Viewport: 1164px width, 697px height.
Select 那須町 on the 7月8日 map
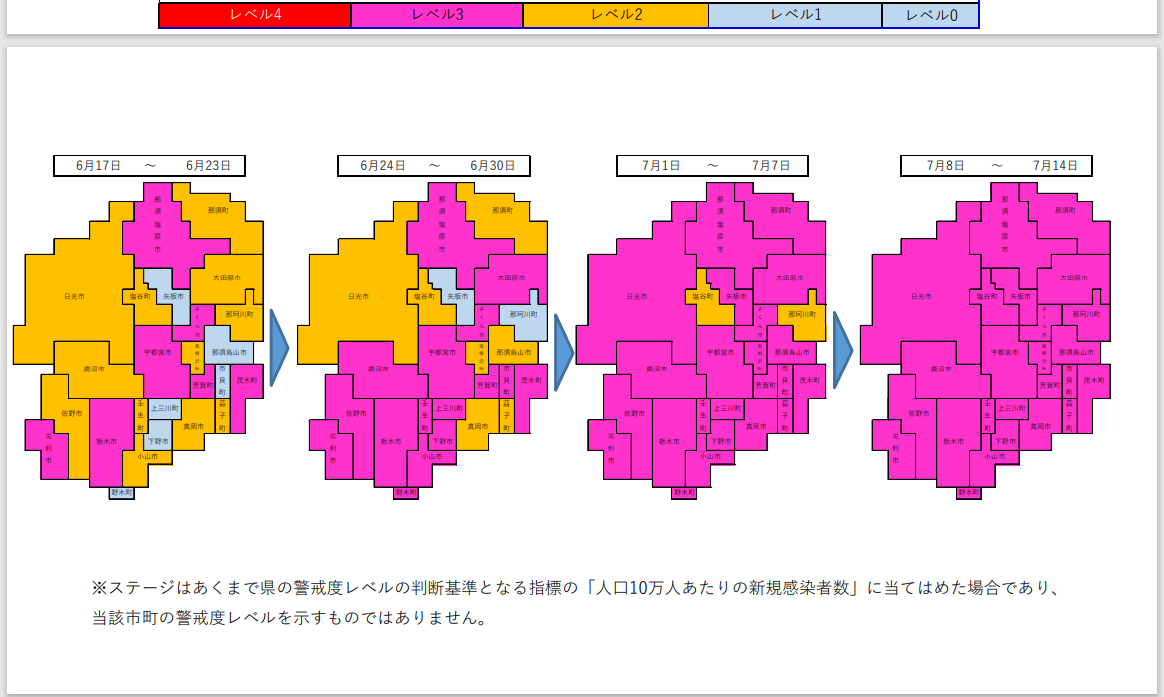1062,211
